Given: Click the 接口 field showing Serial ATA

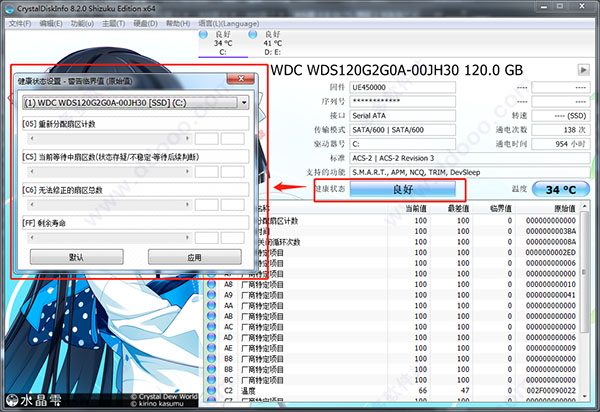Looking at the screenshot, I should pyautogui.click(x=403, y=116).
